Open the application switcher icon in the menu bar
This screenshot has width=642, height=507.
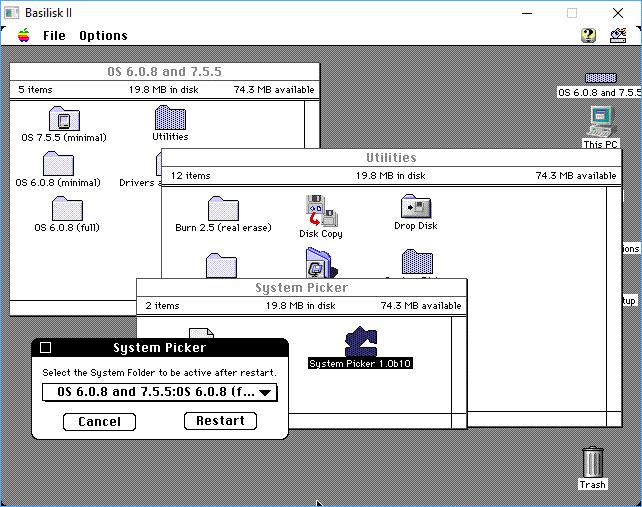pos(618,36)
